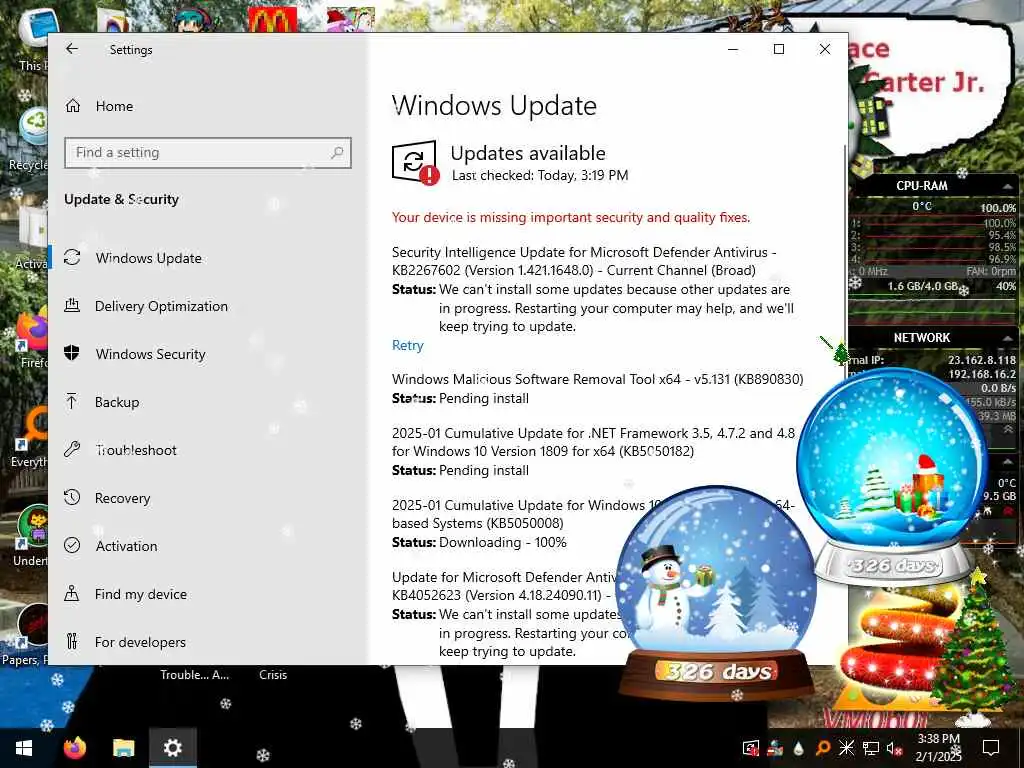Click the gifts snow globe showing 326 days
This screenshot has width=1024, height=768.
[893, 475]
